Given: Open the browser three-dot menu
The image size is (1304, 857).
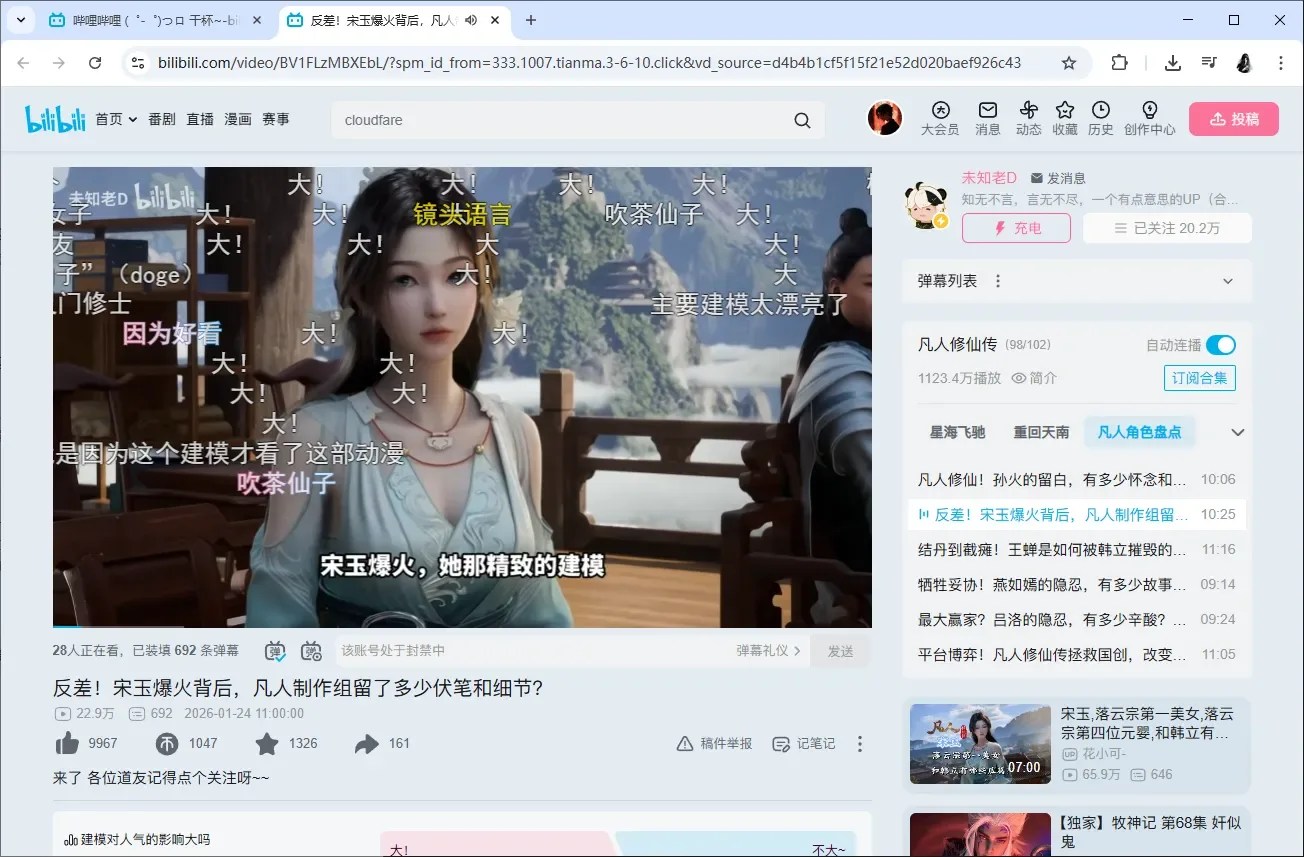Looking at the screenshot, I should tap(1281, 63).
